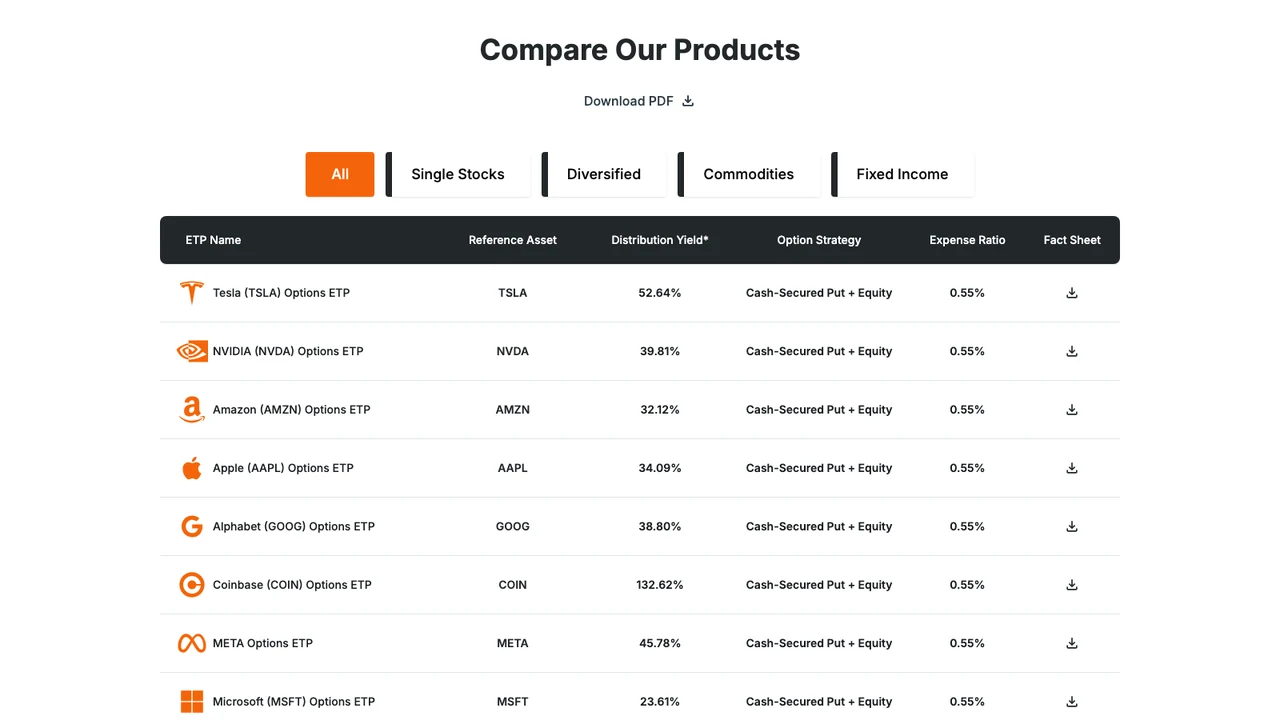The image size is (1280, 720).
Task: Click the GOOG reference asset cell
Action: point(513,527)
